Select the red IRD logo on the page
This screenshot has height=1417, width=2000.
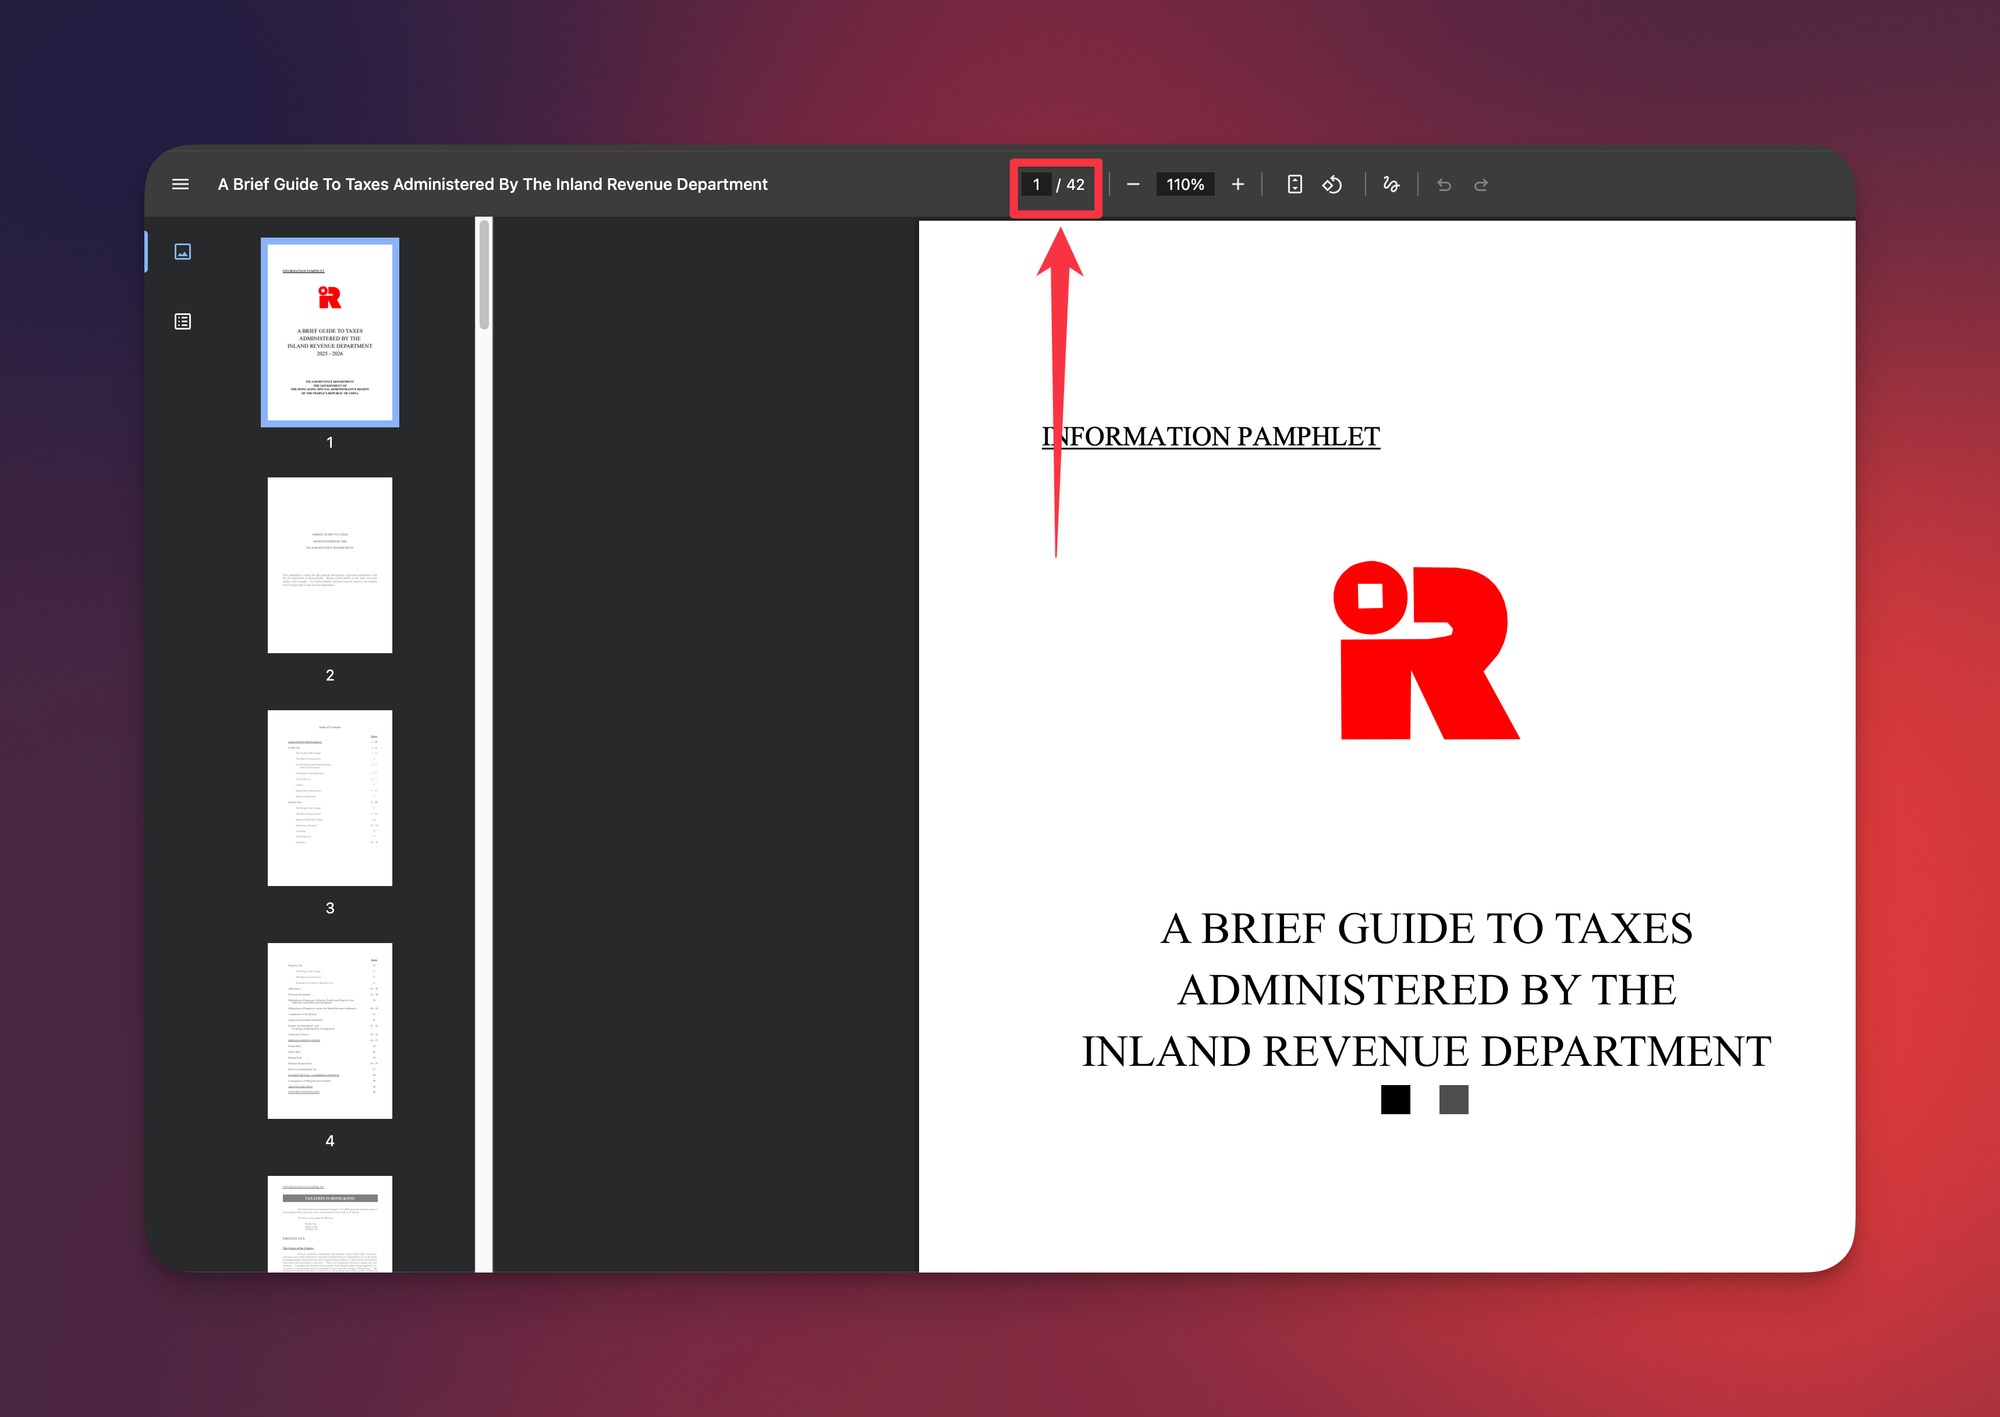[x=1426, y=650]
